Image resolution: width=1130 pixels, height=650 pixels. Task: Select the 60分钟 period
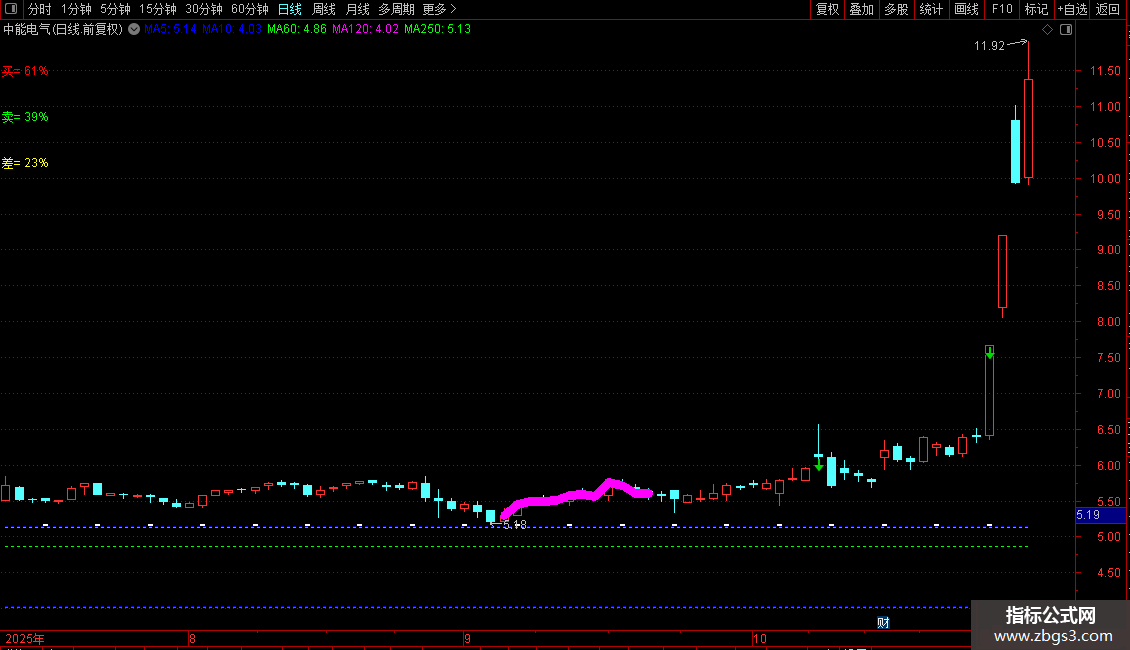(249, 9)
